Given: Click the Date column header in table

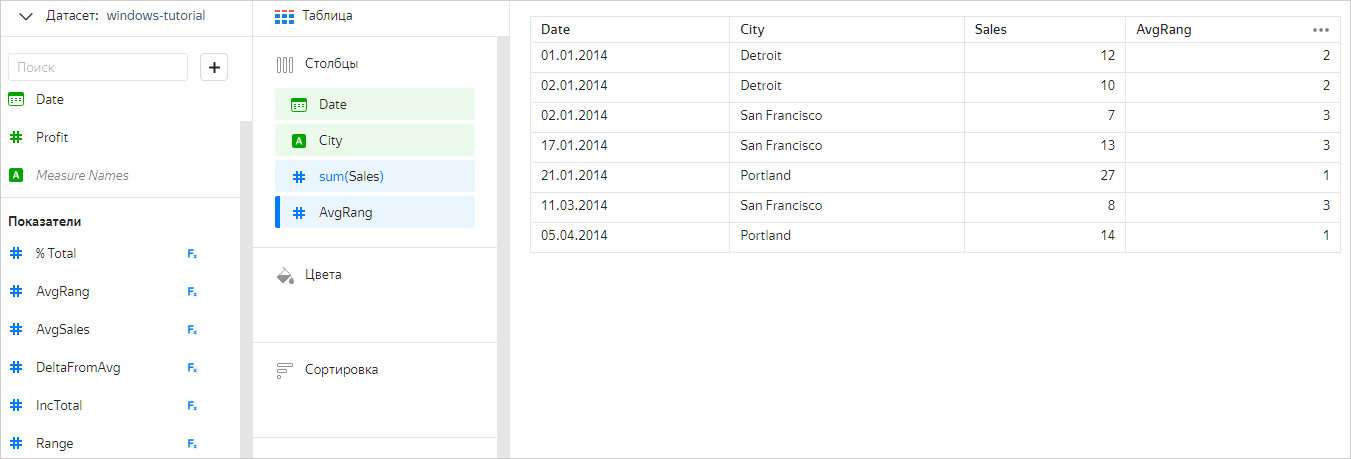Looking at the screenshot, I should click(x=556, y=30).
